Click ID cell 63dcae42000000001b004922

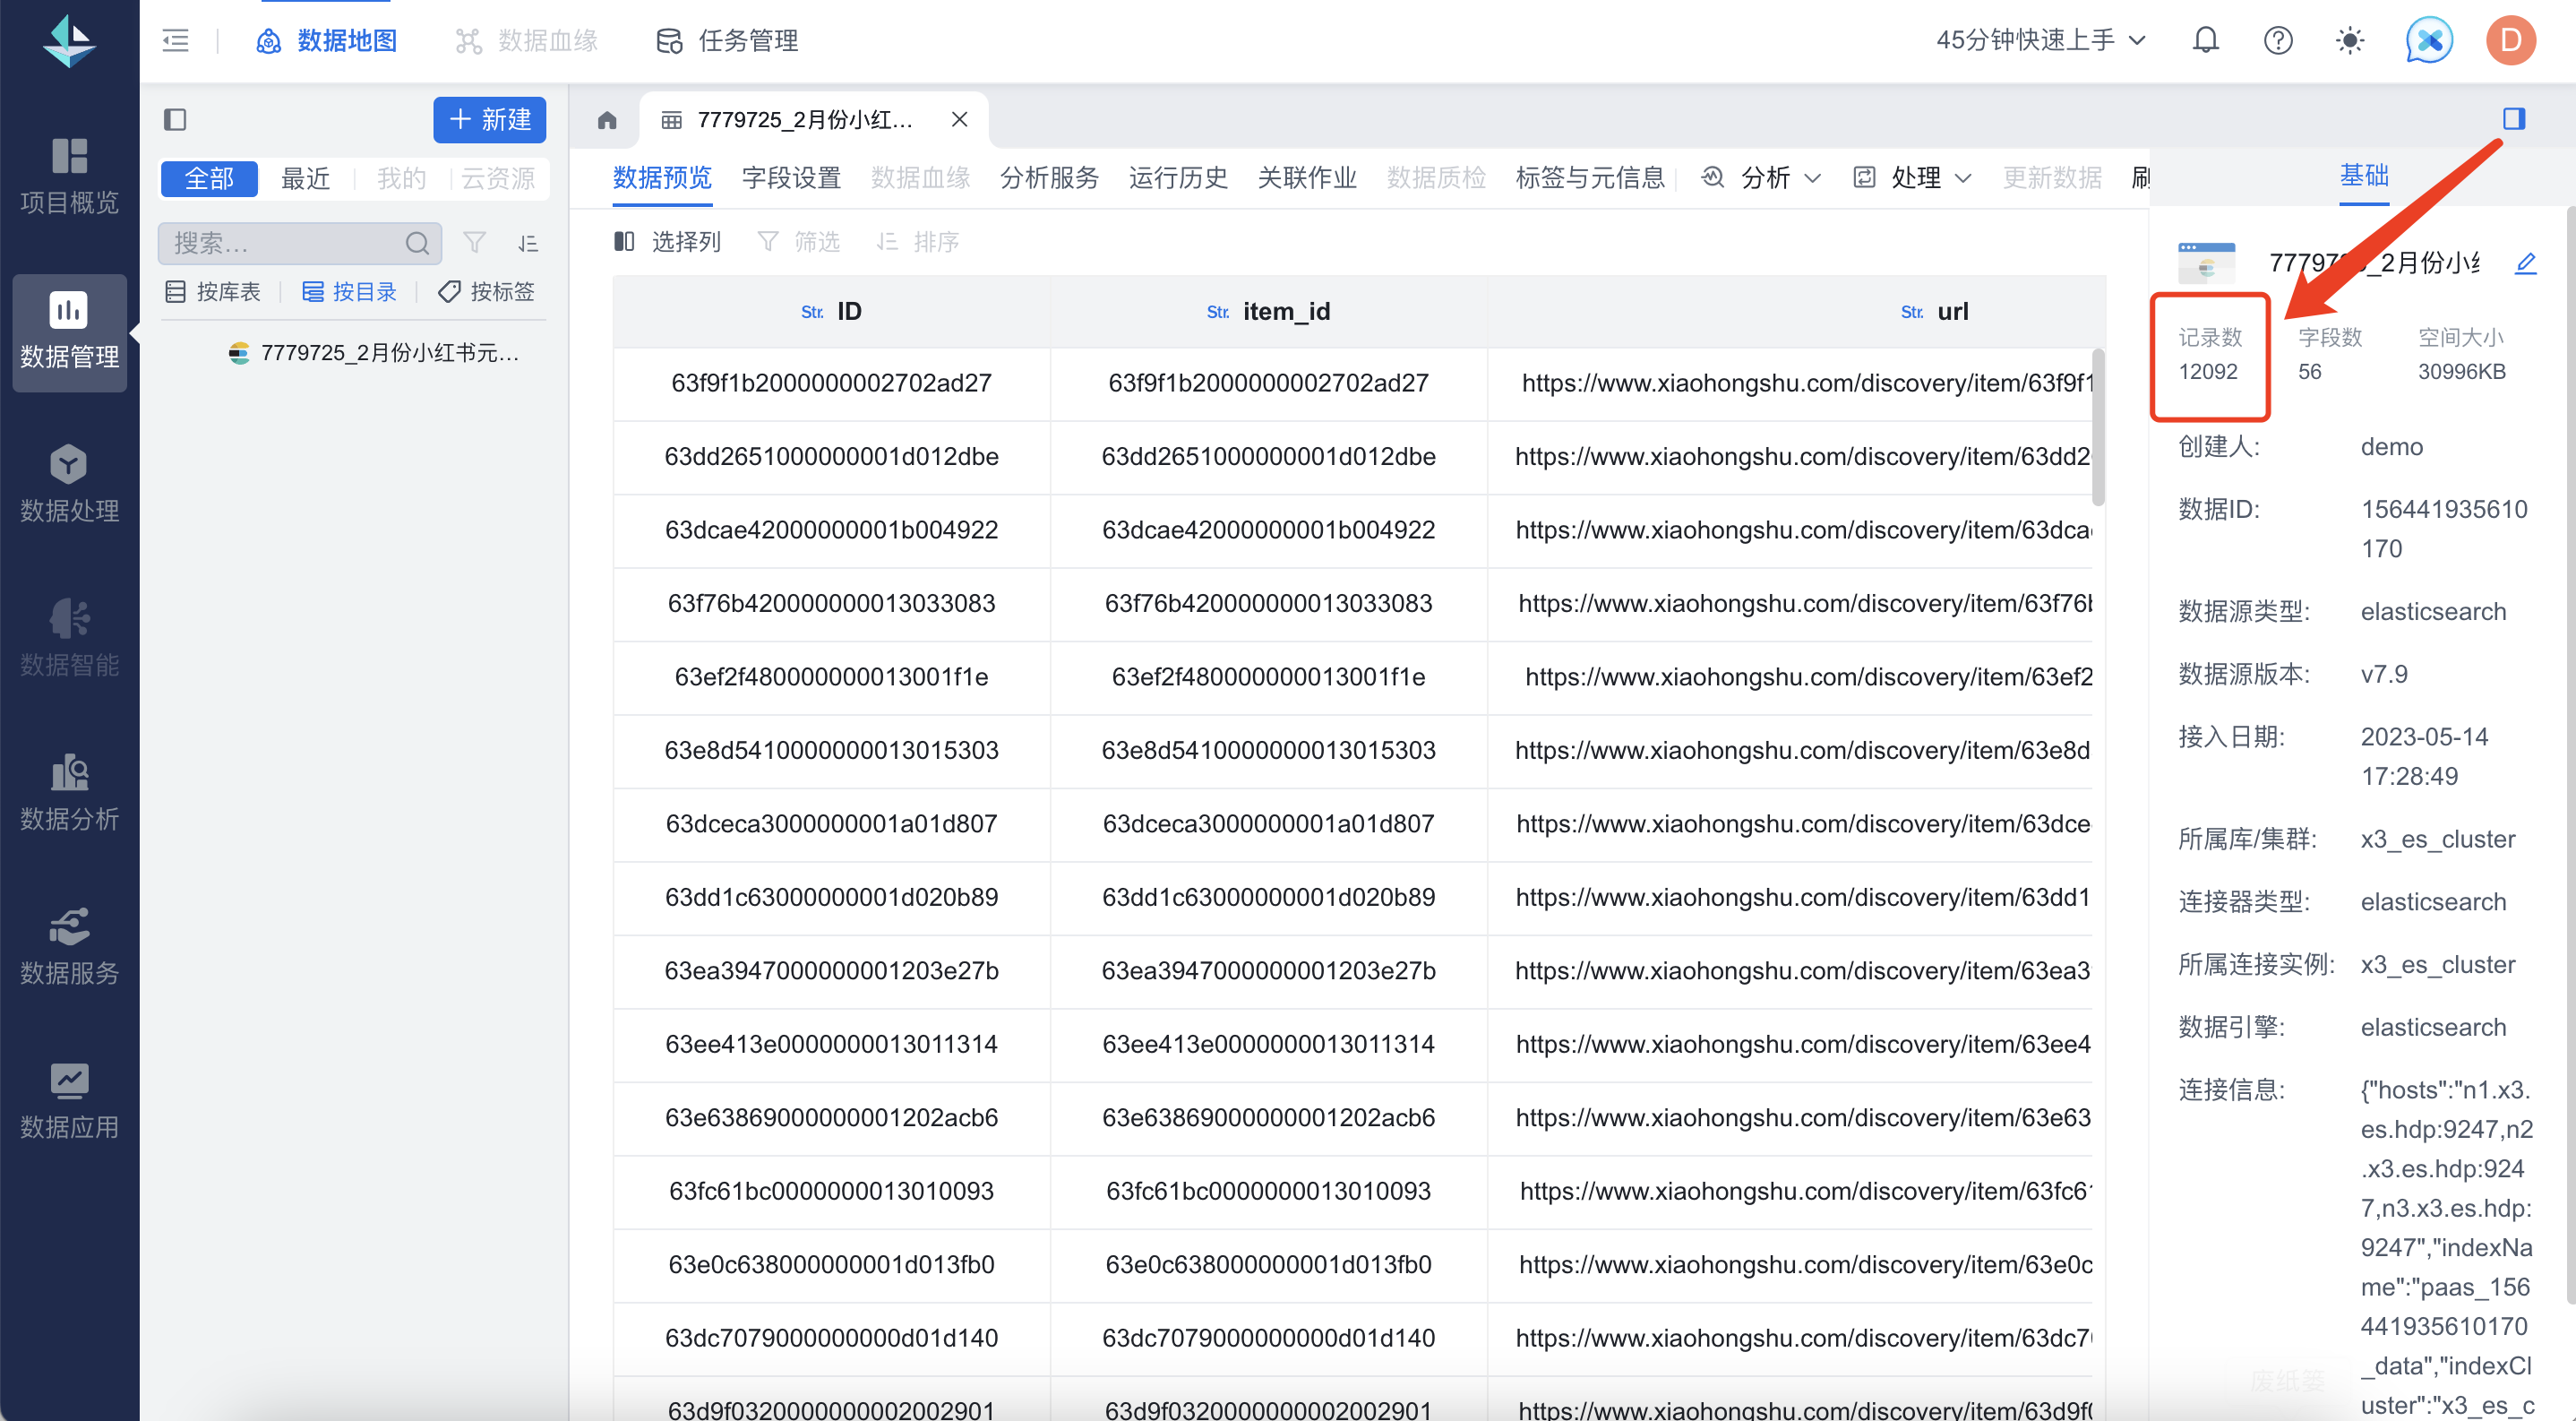click(831, 531)
